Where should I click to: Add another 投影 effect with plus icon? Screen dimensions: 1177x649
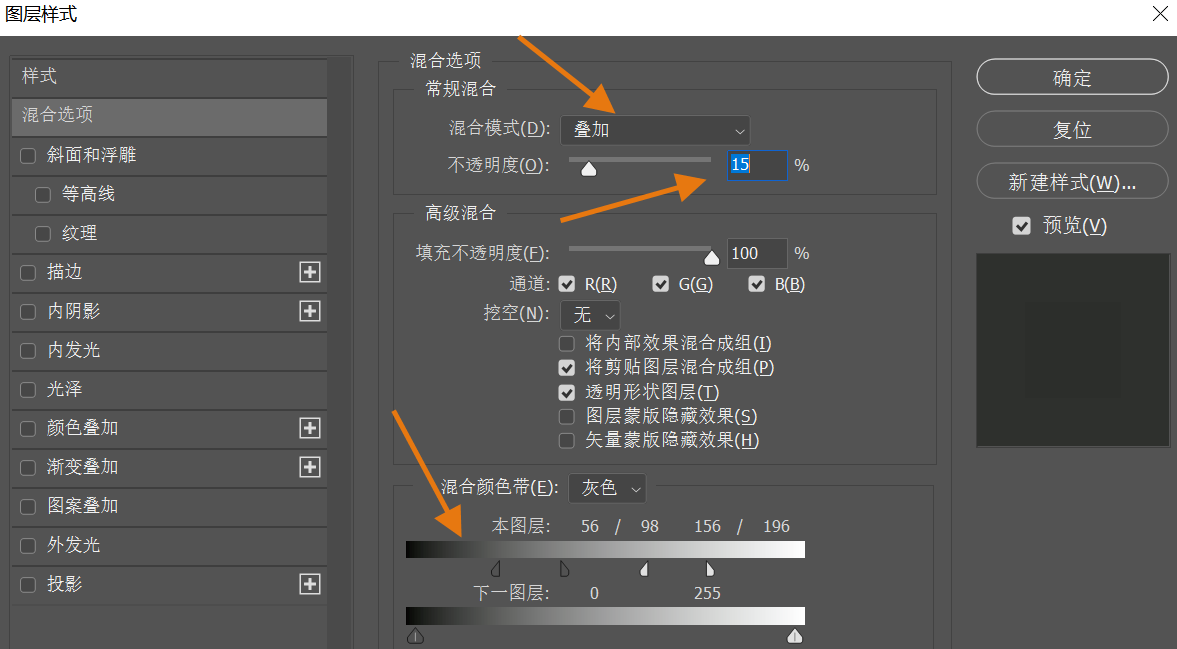click(310, 584)
